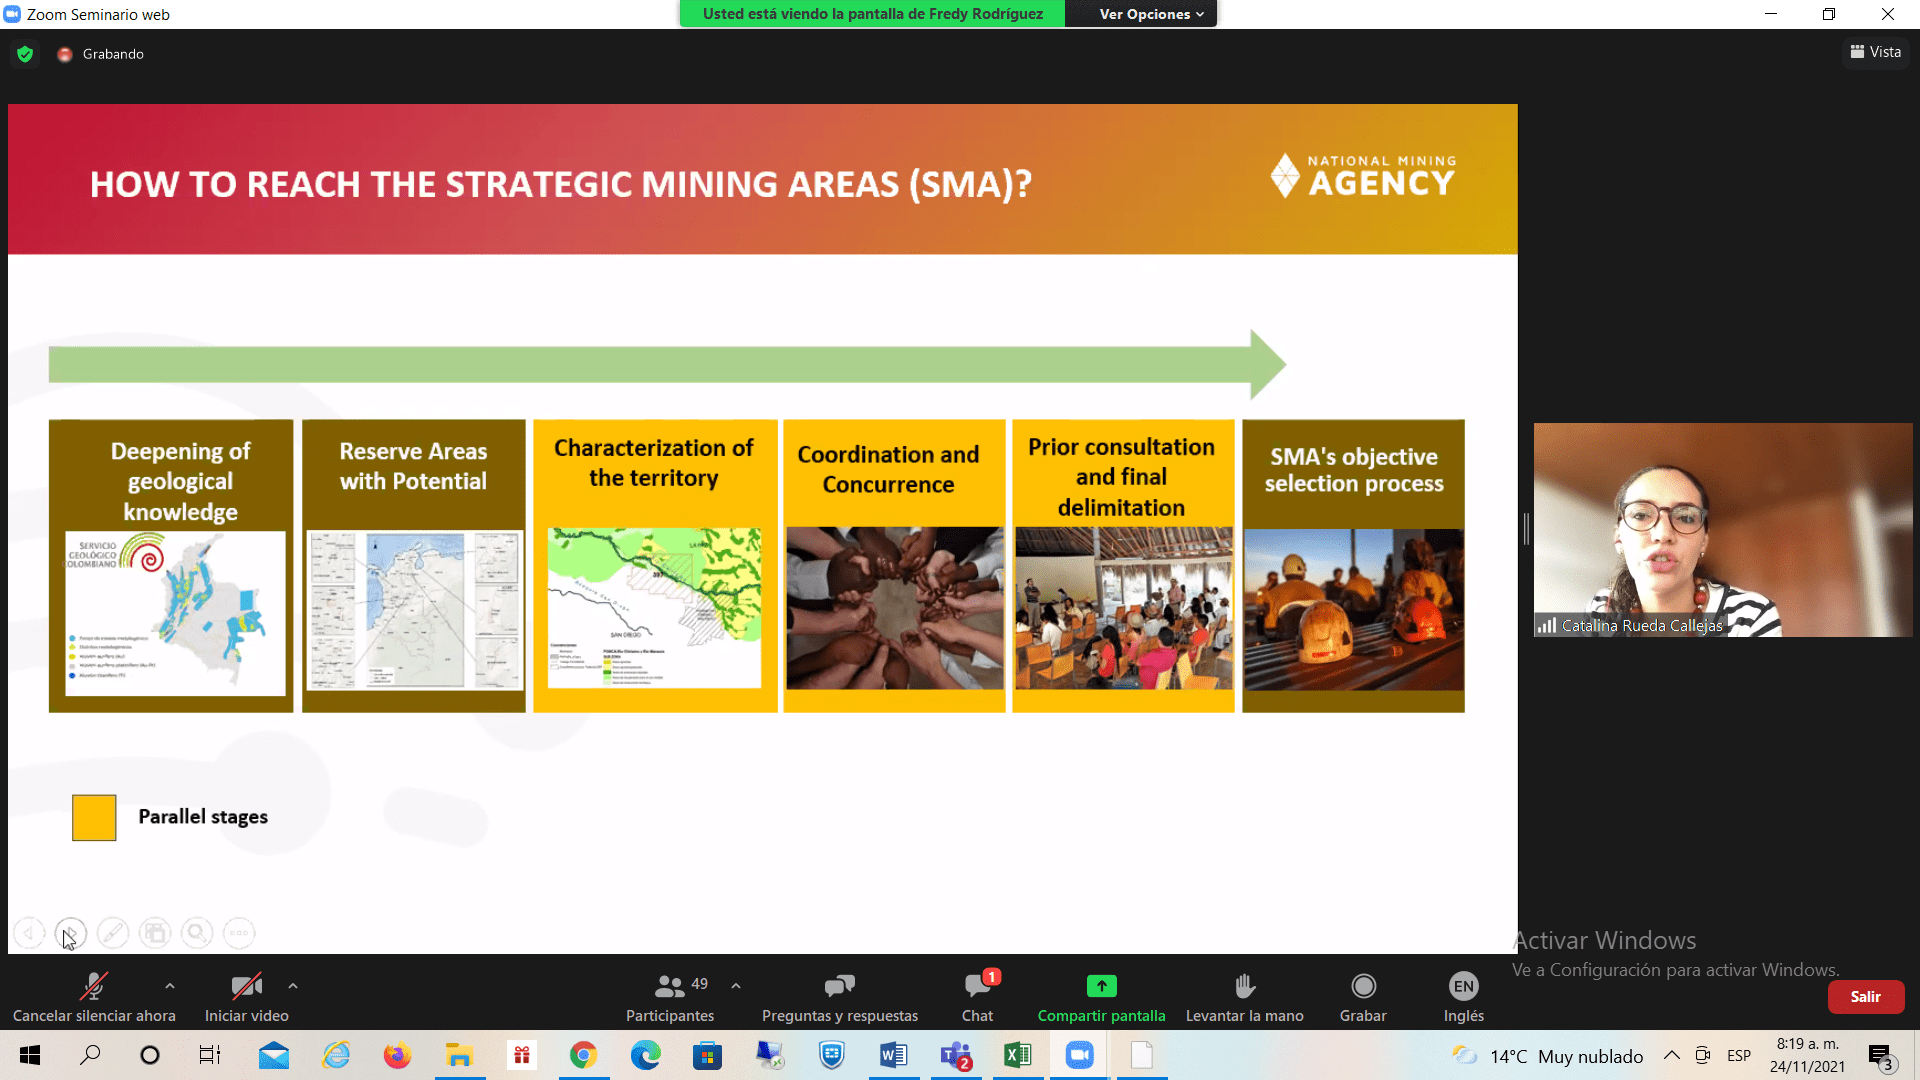Switch to Zoom in taskbar
The image size is (1920, 1080).
[1079, 1055]
